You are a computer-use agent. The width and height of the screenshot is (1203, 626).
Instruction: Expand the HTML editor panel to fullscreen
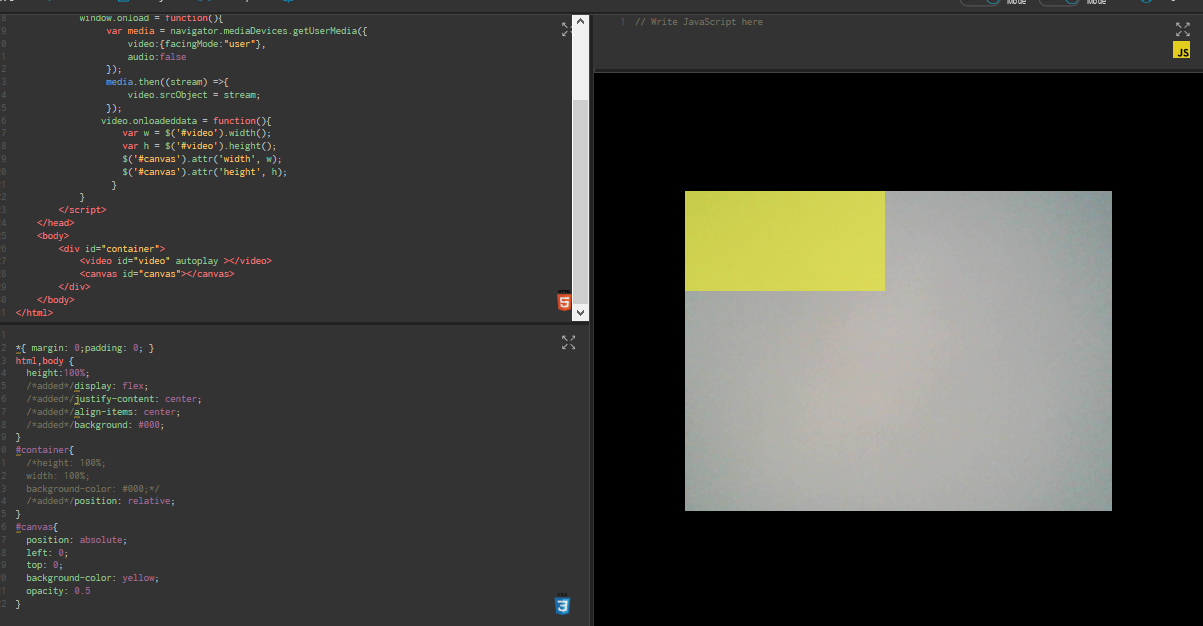568,30
